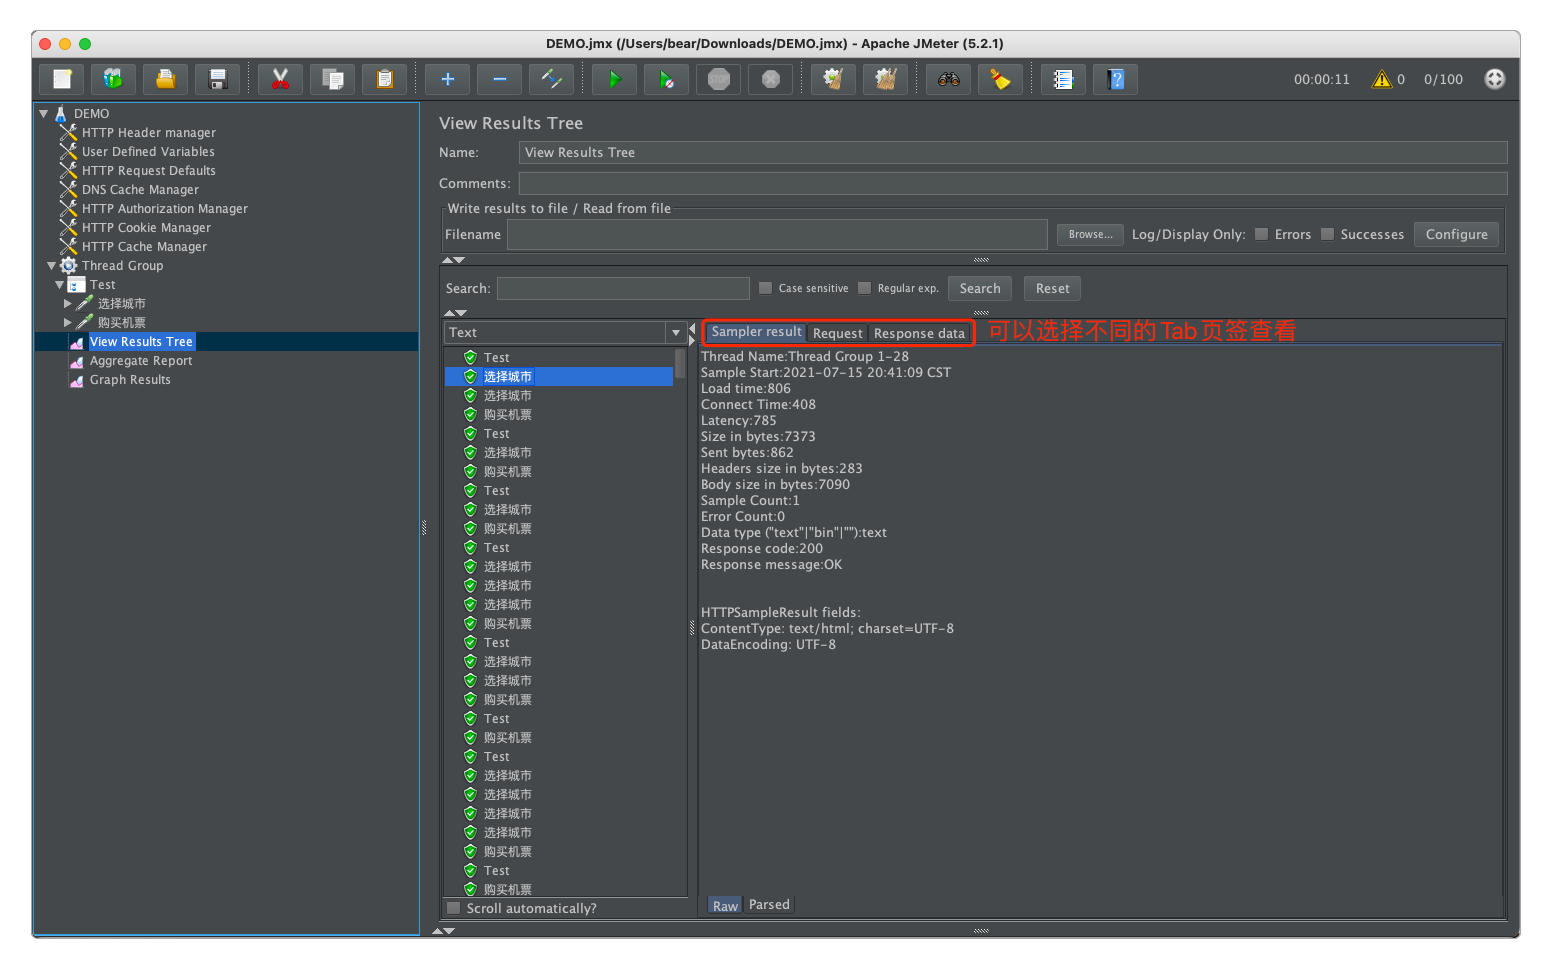Enable the Errors only checkbox

click(x=1261, y=234)
